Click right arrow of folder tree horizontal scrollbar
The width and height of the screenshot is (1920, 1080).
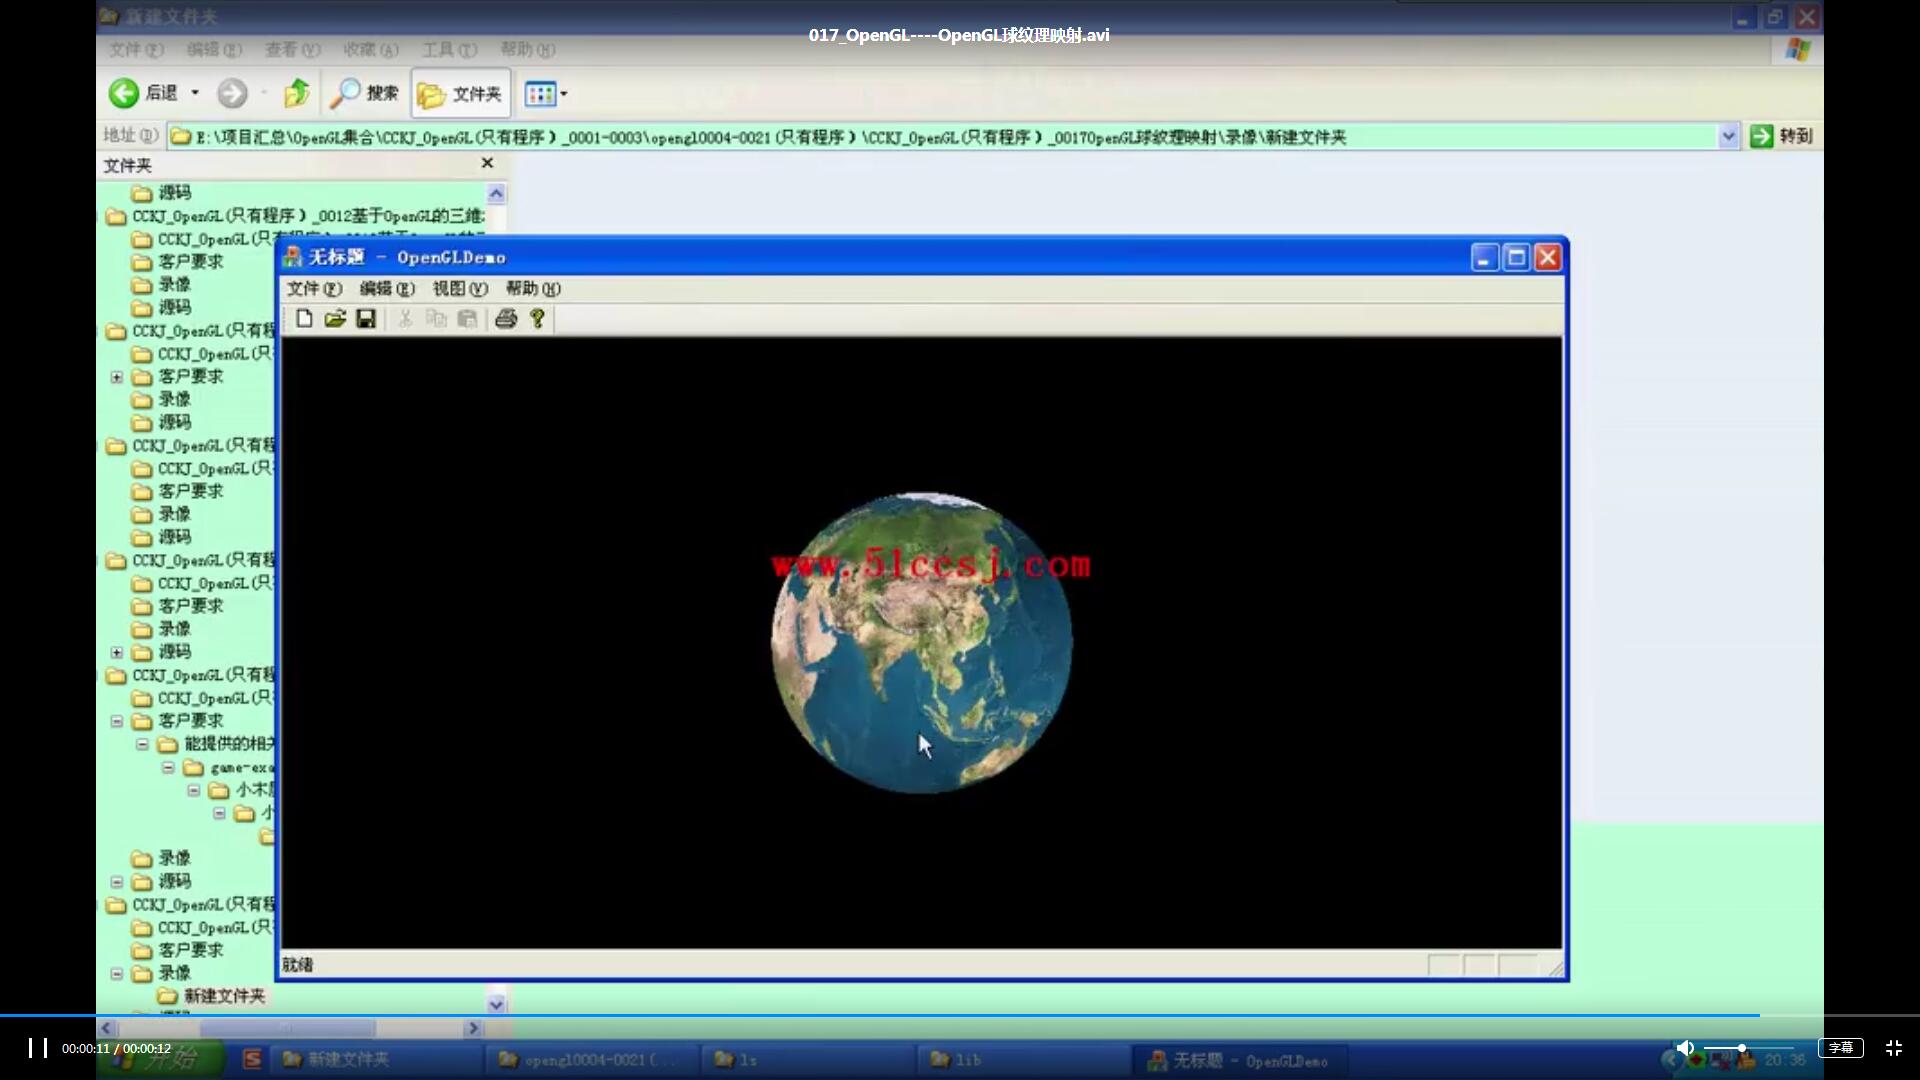pos(474,1028)
